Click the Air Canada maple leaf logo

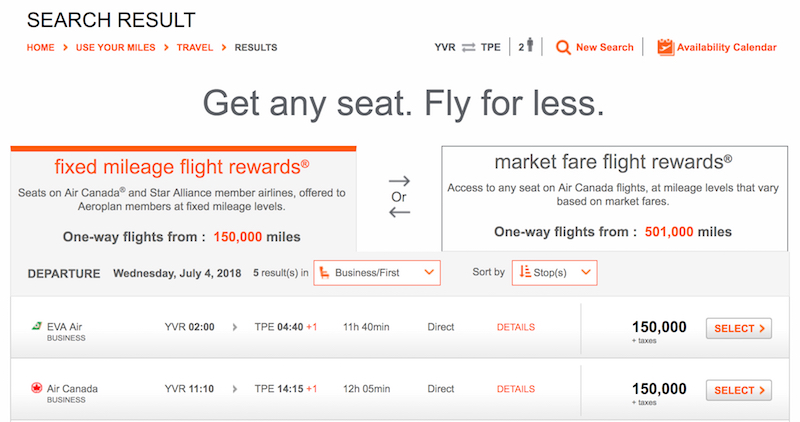tap(36, 388)
